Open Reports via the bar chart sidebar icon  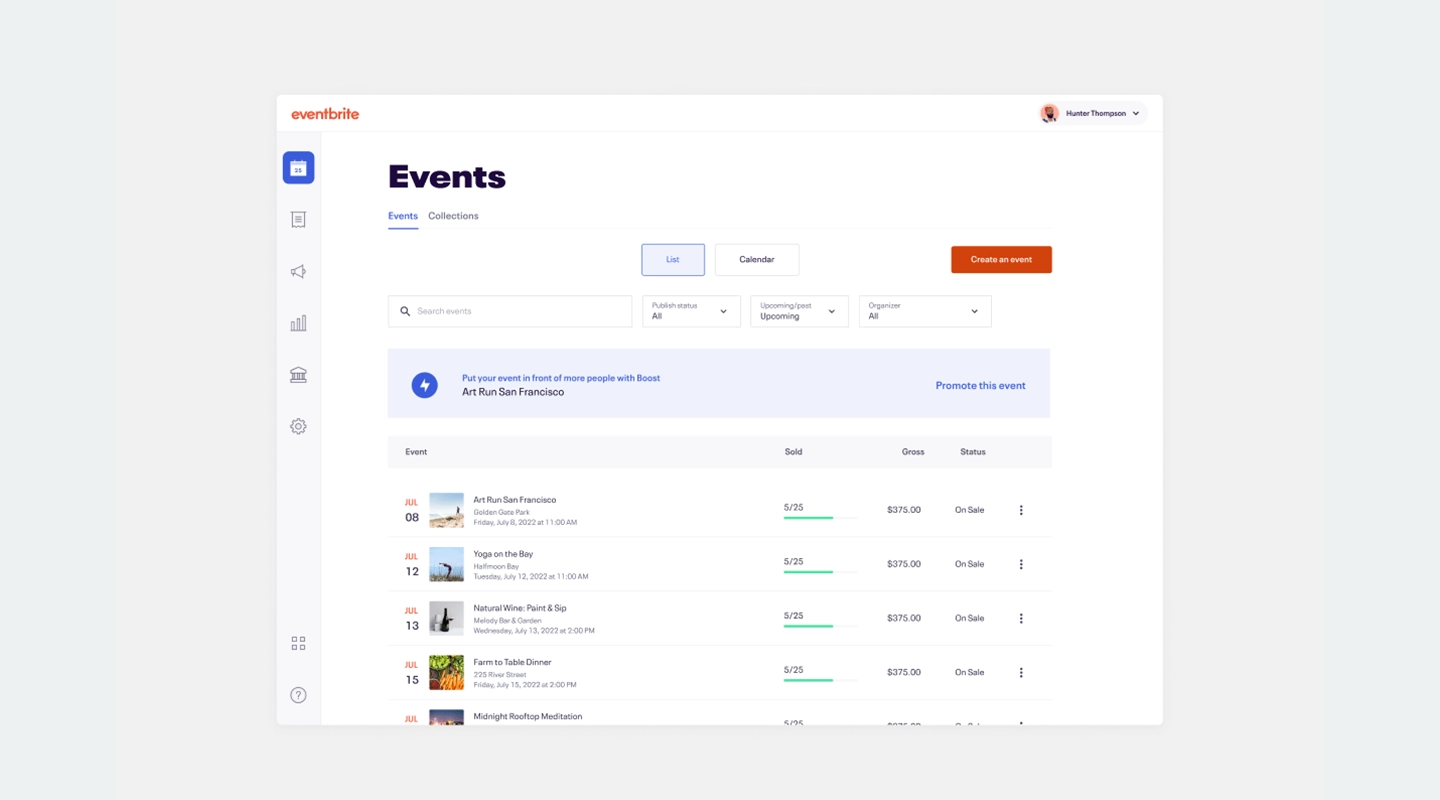pos(298,322)
